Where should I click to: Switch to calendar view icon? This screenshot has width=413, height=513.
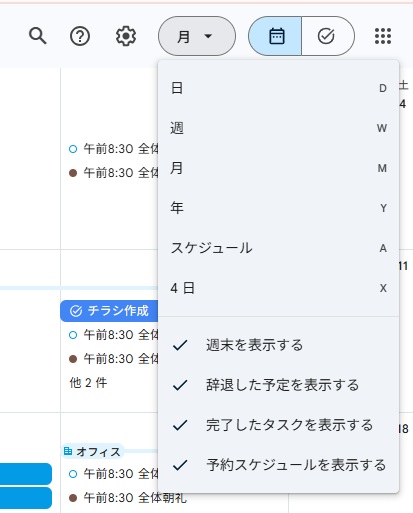point(275,36)
